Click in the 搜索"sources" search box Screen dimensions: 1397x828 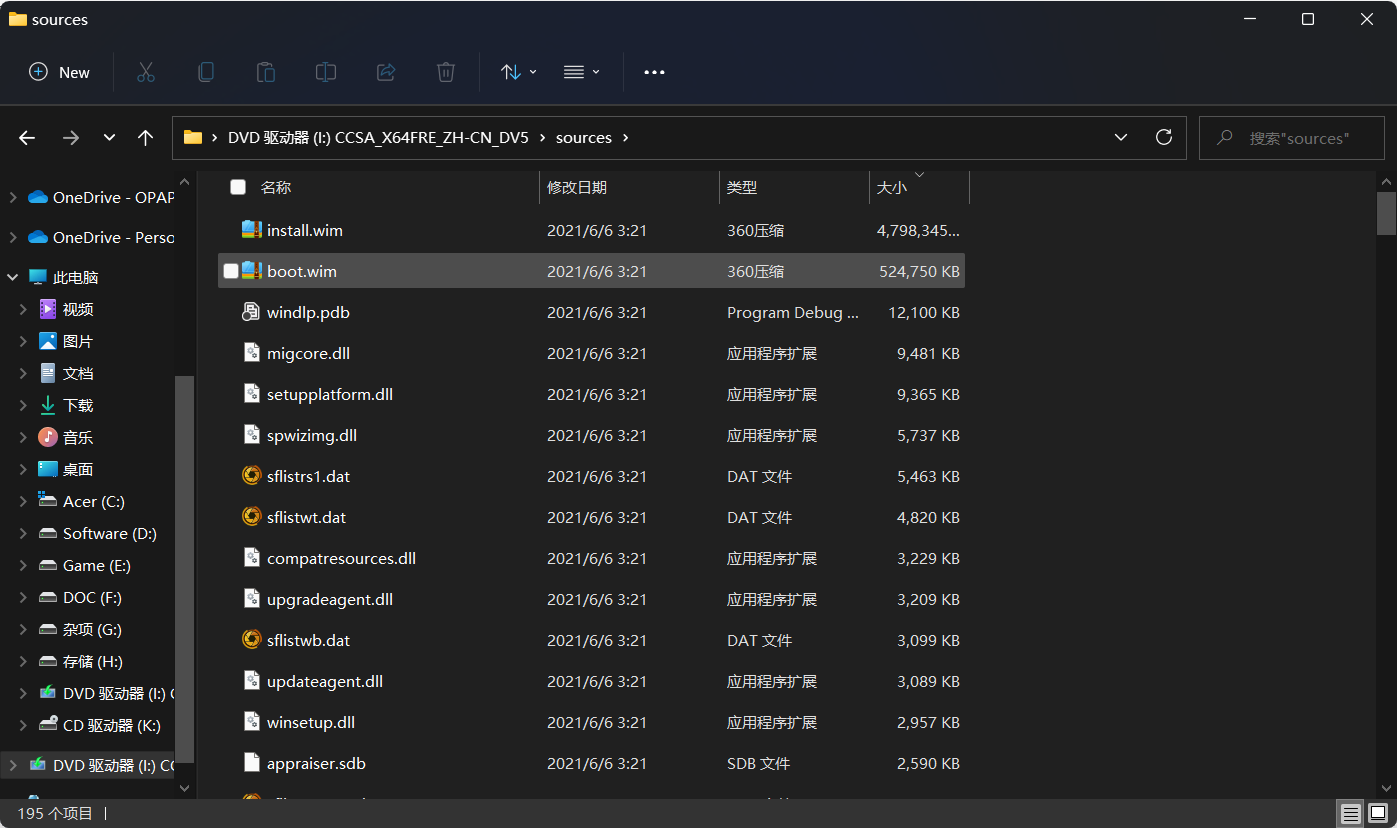pos(1291,138)
